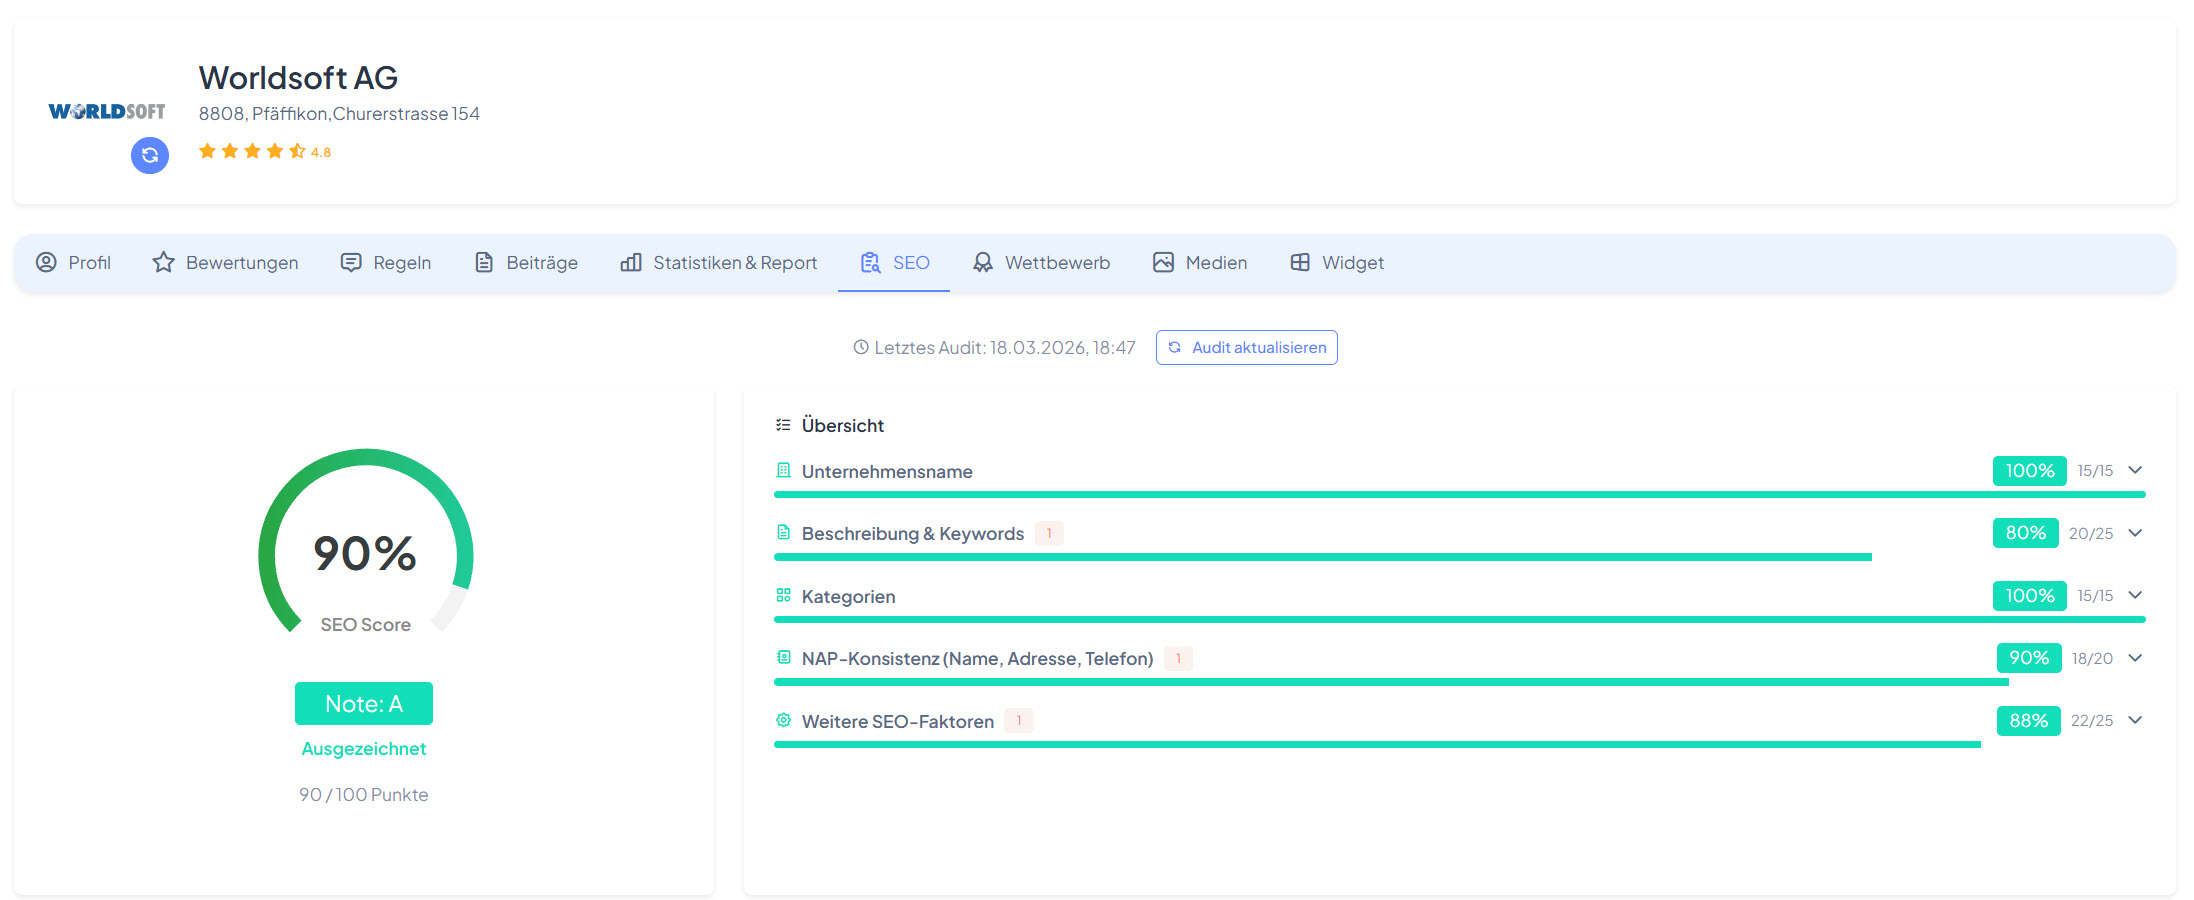
Task: Expand the NAP-Konsistenz section chevron
Action: 2135,658
